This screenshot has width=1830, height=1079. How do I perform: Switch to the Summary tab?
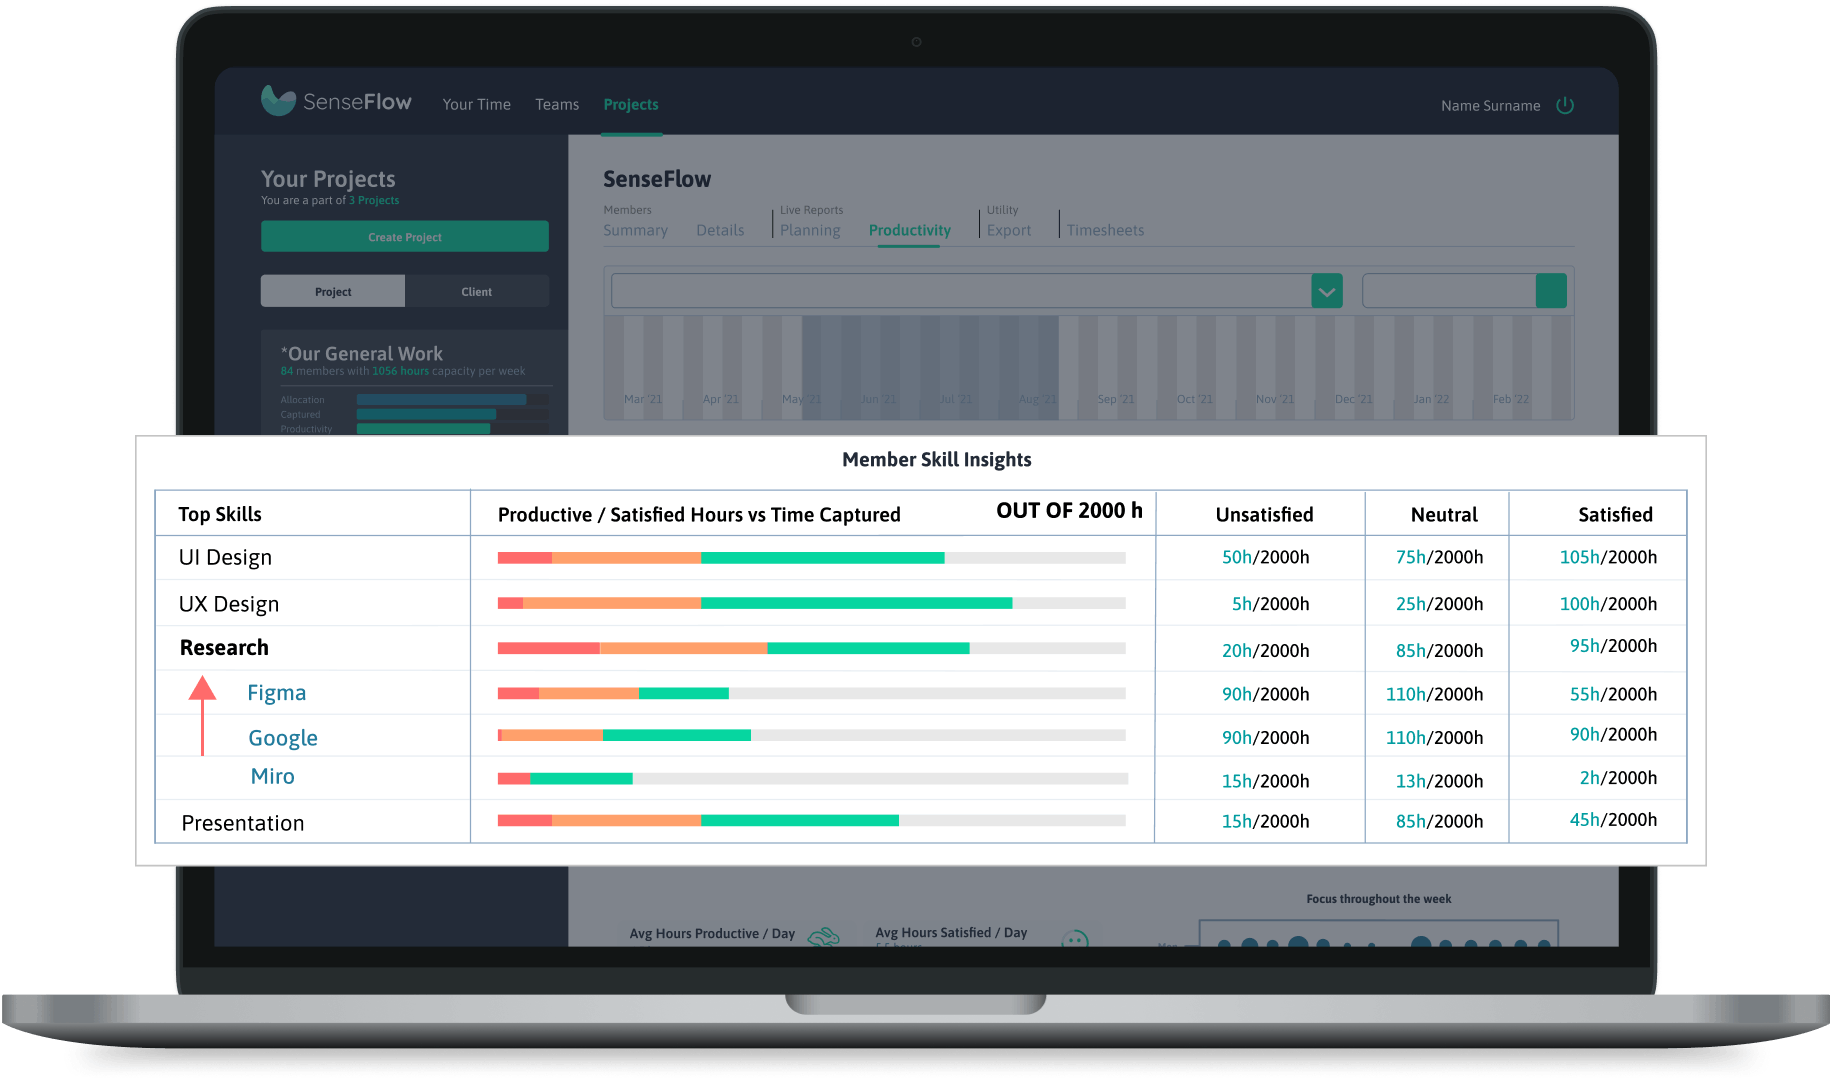point(636,230)
